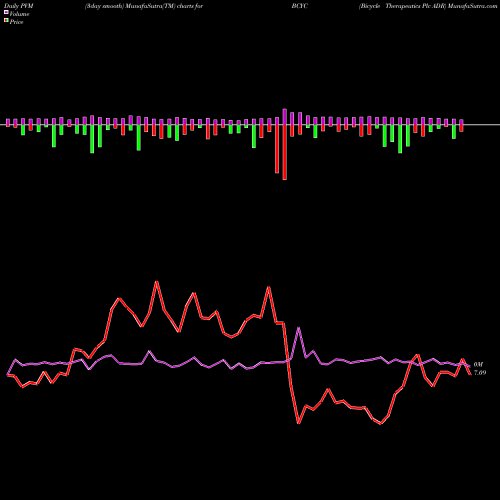This screenshot has width=500, height=500.
Task: Click the 'Bicycle Therapeutics Plc ADR' heading text
Action: (x=402, y=6)
